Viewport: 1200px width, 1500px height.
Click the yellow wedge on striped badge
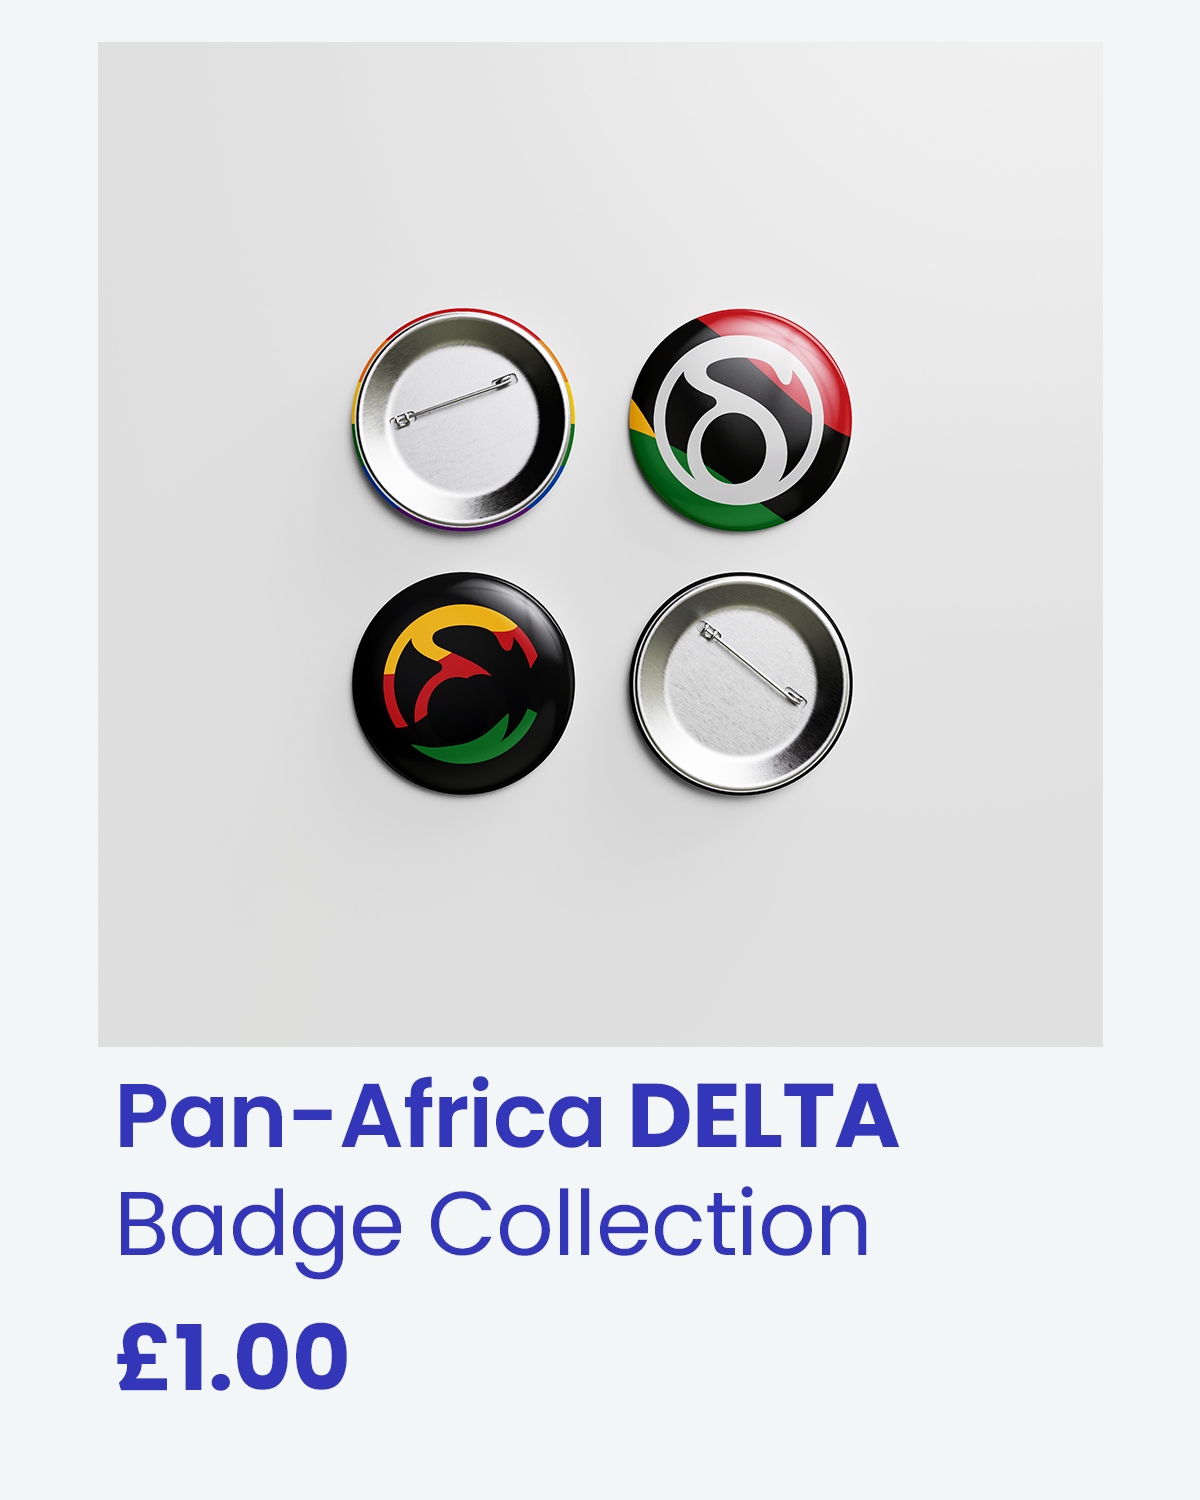641,418
